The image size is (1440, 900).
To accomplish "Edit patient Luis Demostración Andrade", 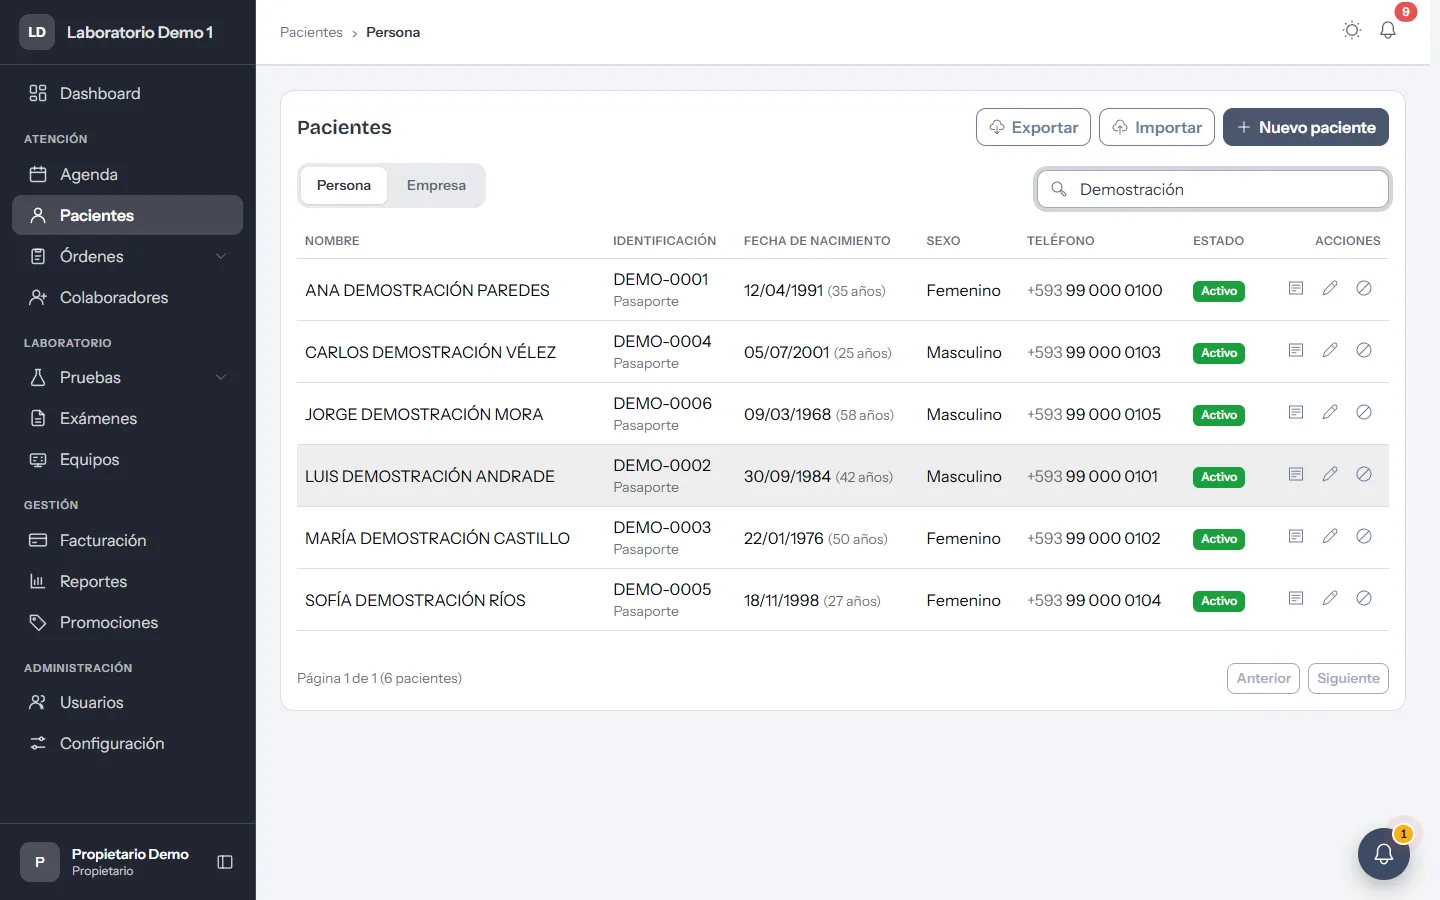I will (x=1330, y=474).
